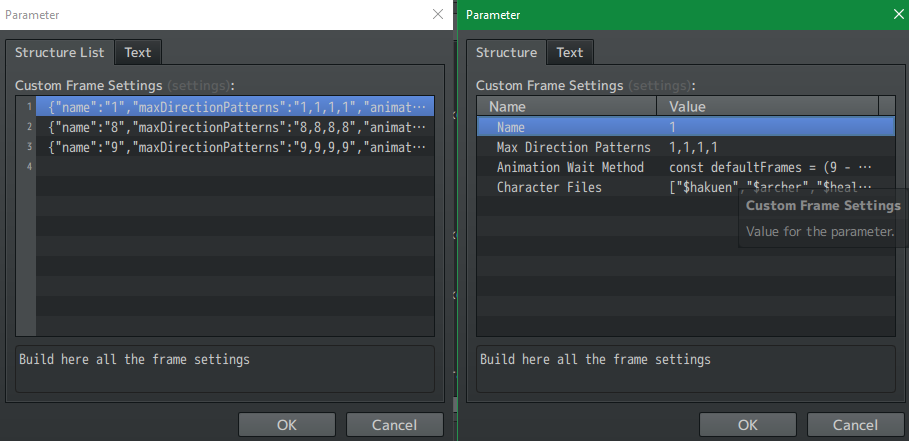Confirm with OK in the green-titled dialog
This screenshot has width=909, height=441.
[747, 425]
